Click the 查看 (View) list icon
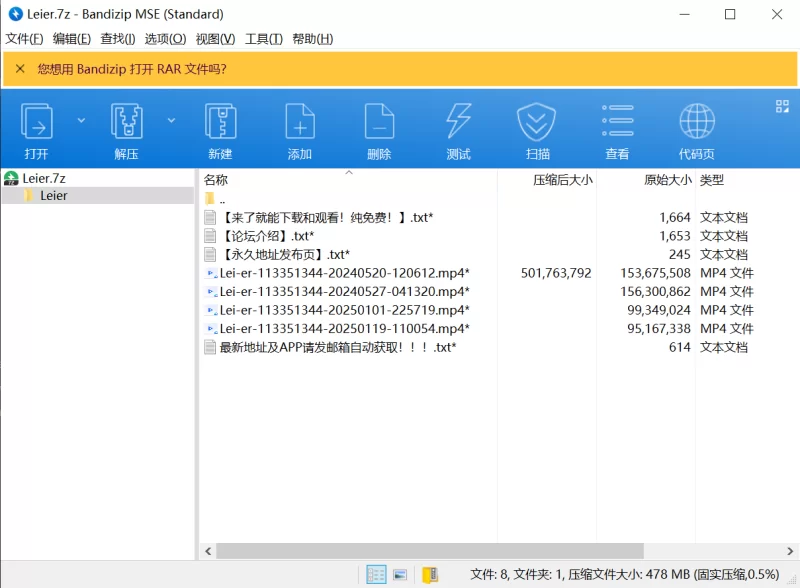The image size is (800, 588). coord(617,121)
